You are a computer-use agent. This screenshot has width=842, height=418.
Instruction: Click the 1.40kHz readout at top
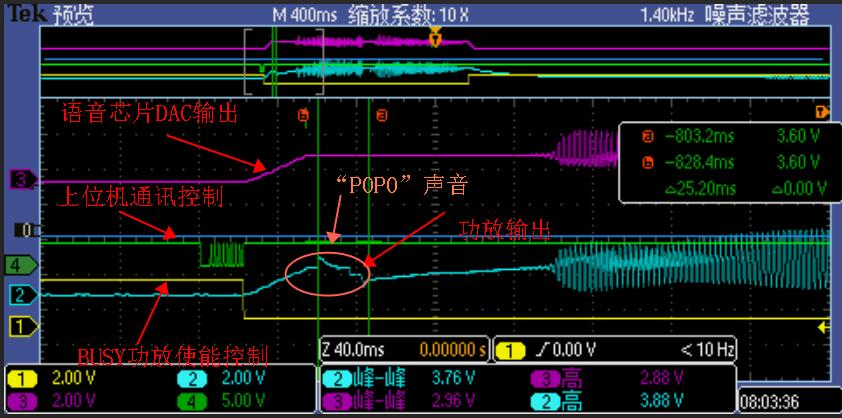coord(669,15)
